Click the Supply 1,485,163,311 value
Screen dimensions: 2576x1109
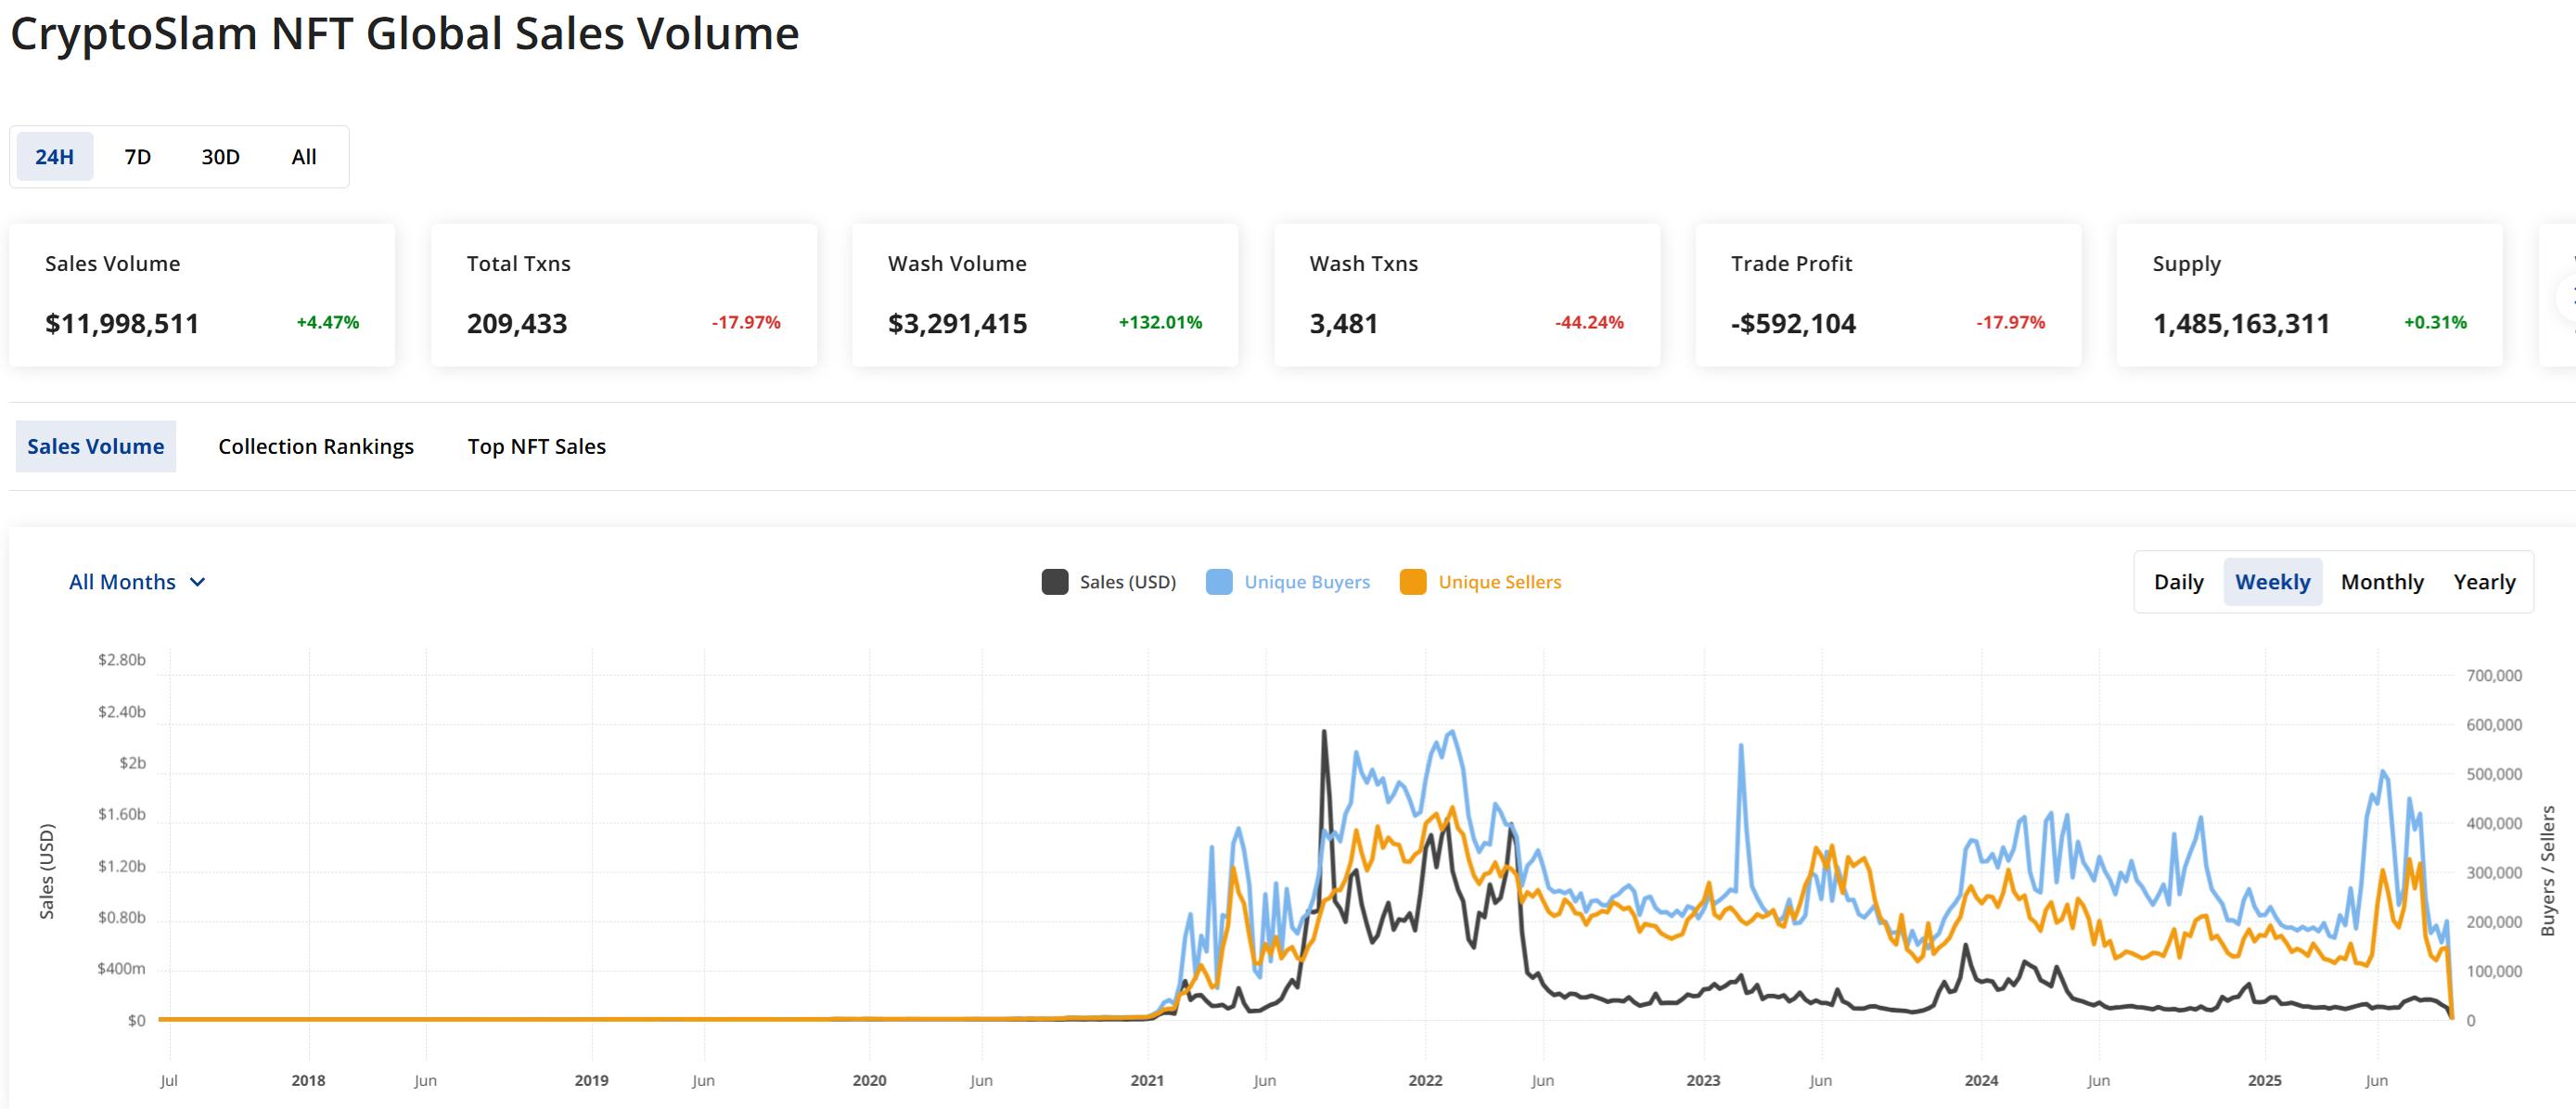2241,323
